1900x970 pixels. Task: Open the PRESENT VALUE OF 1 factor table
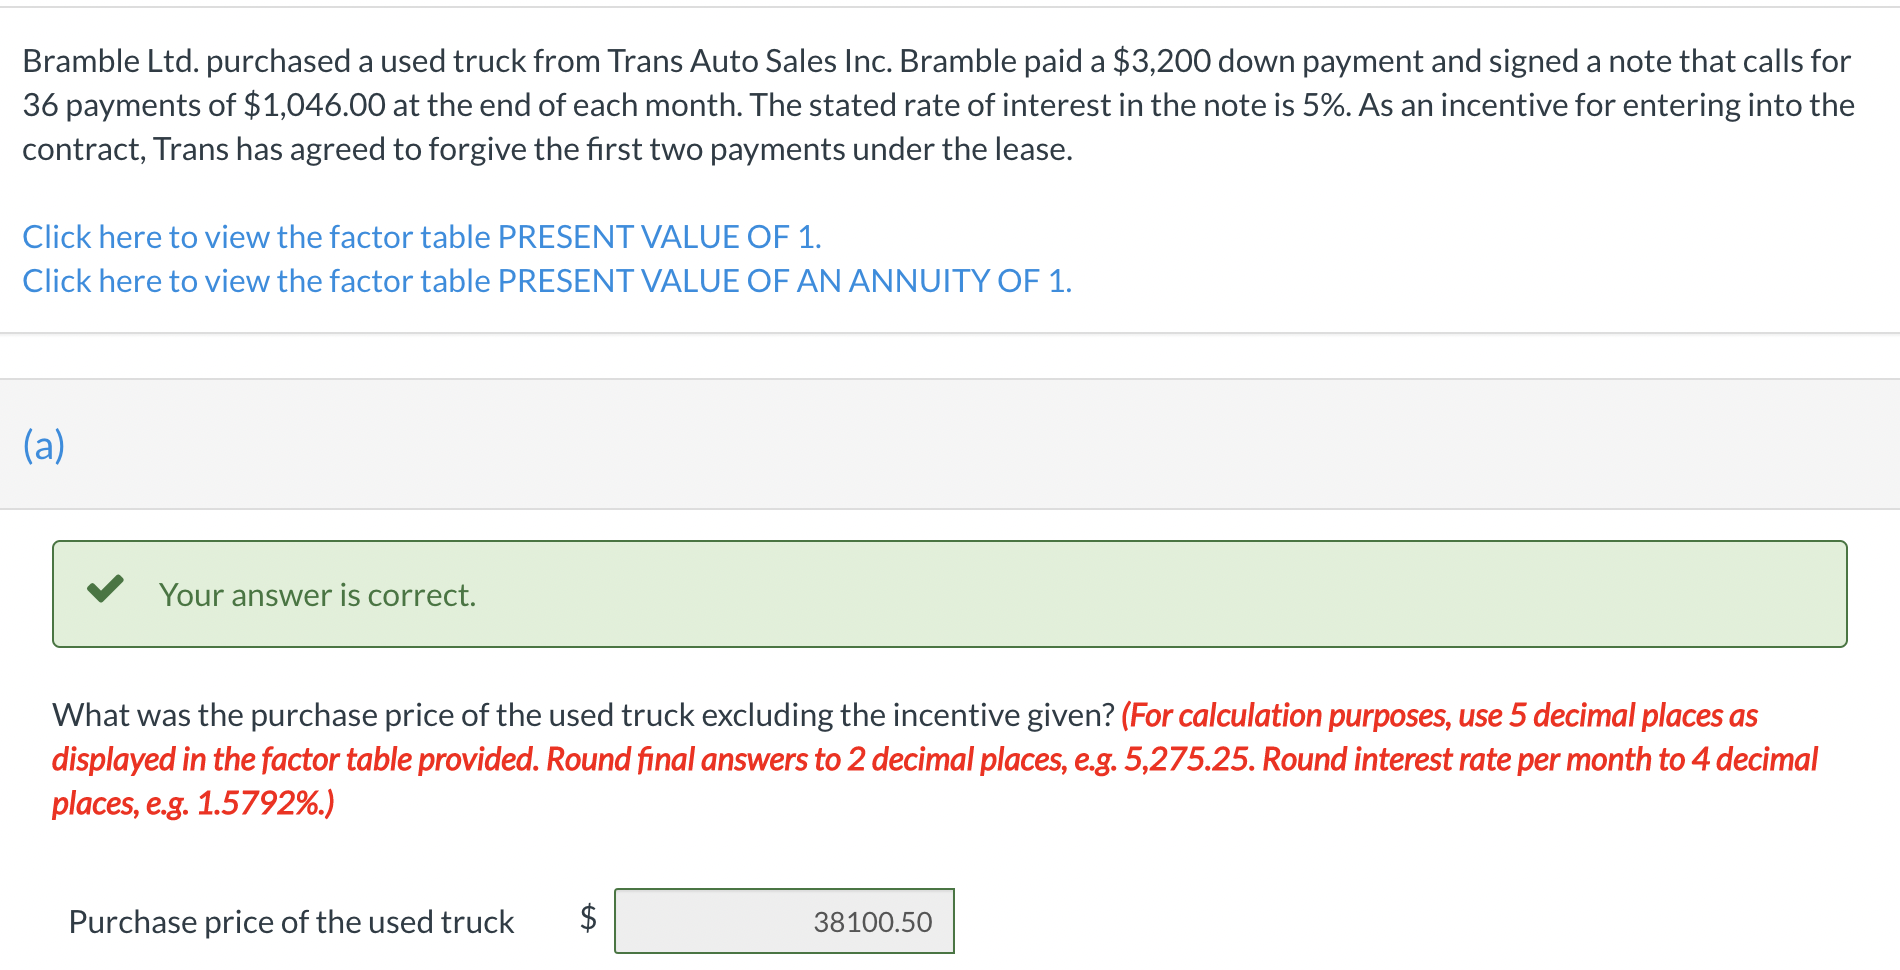(x=420, y=237)
